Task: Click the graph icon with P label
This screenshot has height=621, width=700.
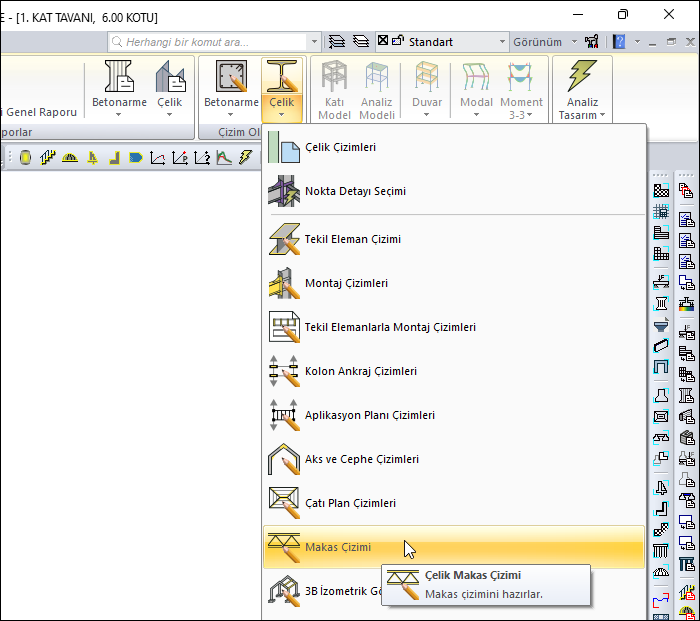Action: pyautogui.click(x=180, y=158)
